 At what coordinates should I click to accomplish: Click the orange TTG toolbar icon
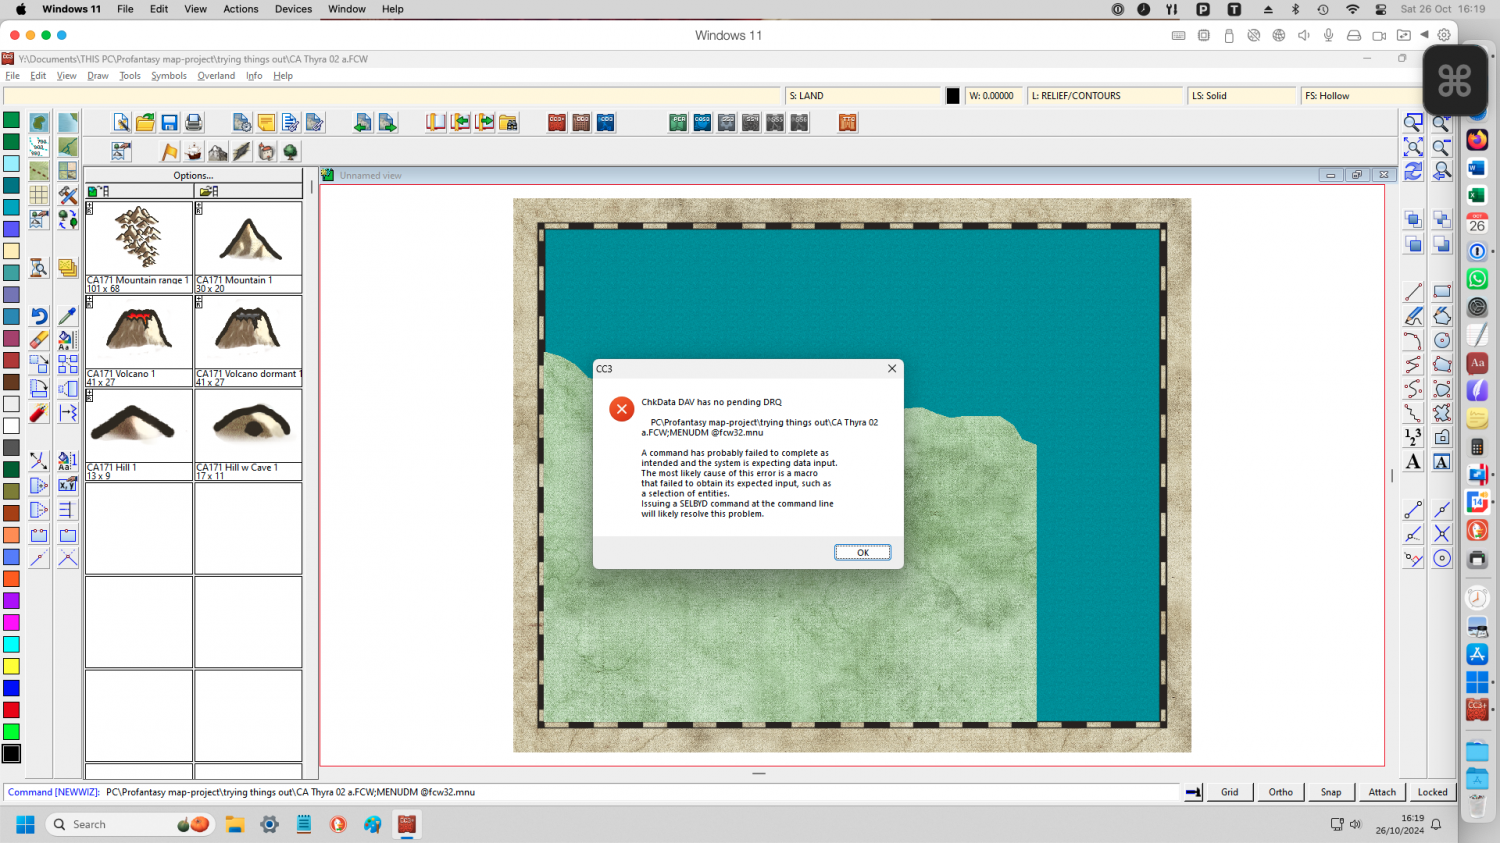[x=848, y=122]
